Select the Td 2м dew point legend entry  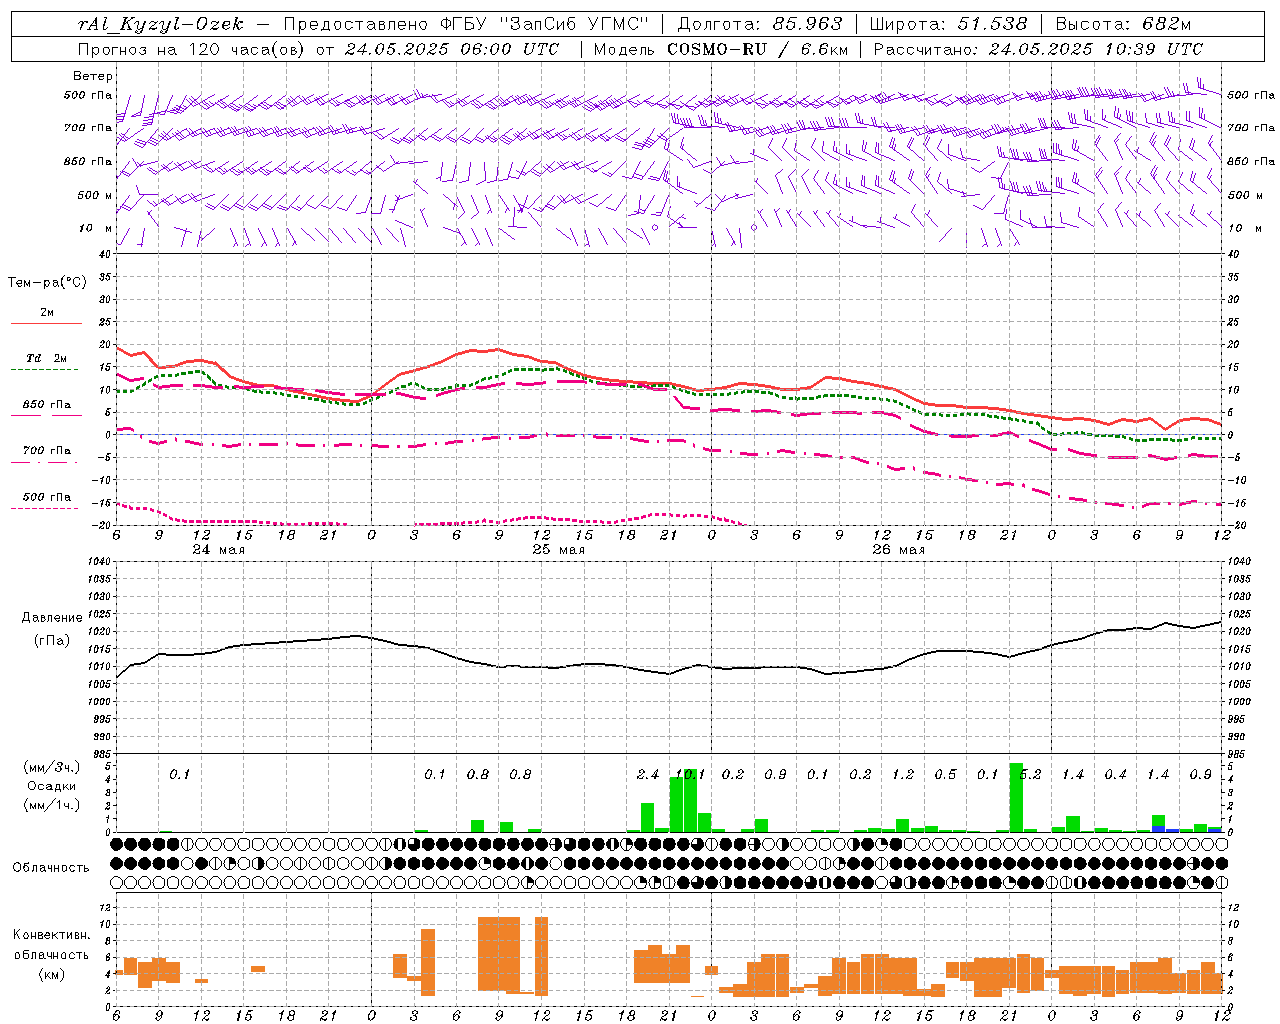[47, 358]
